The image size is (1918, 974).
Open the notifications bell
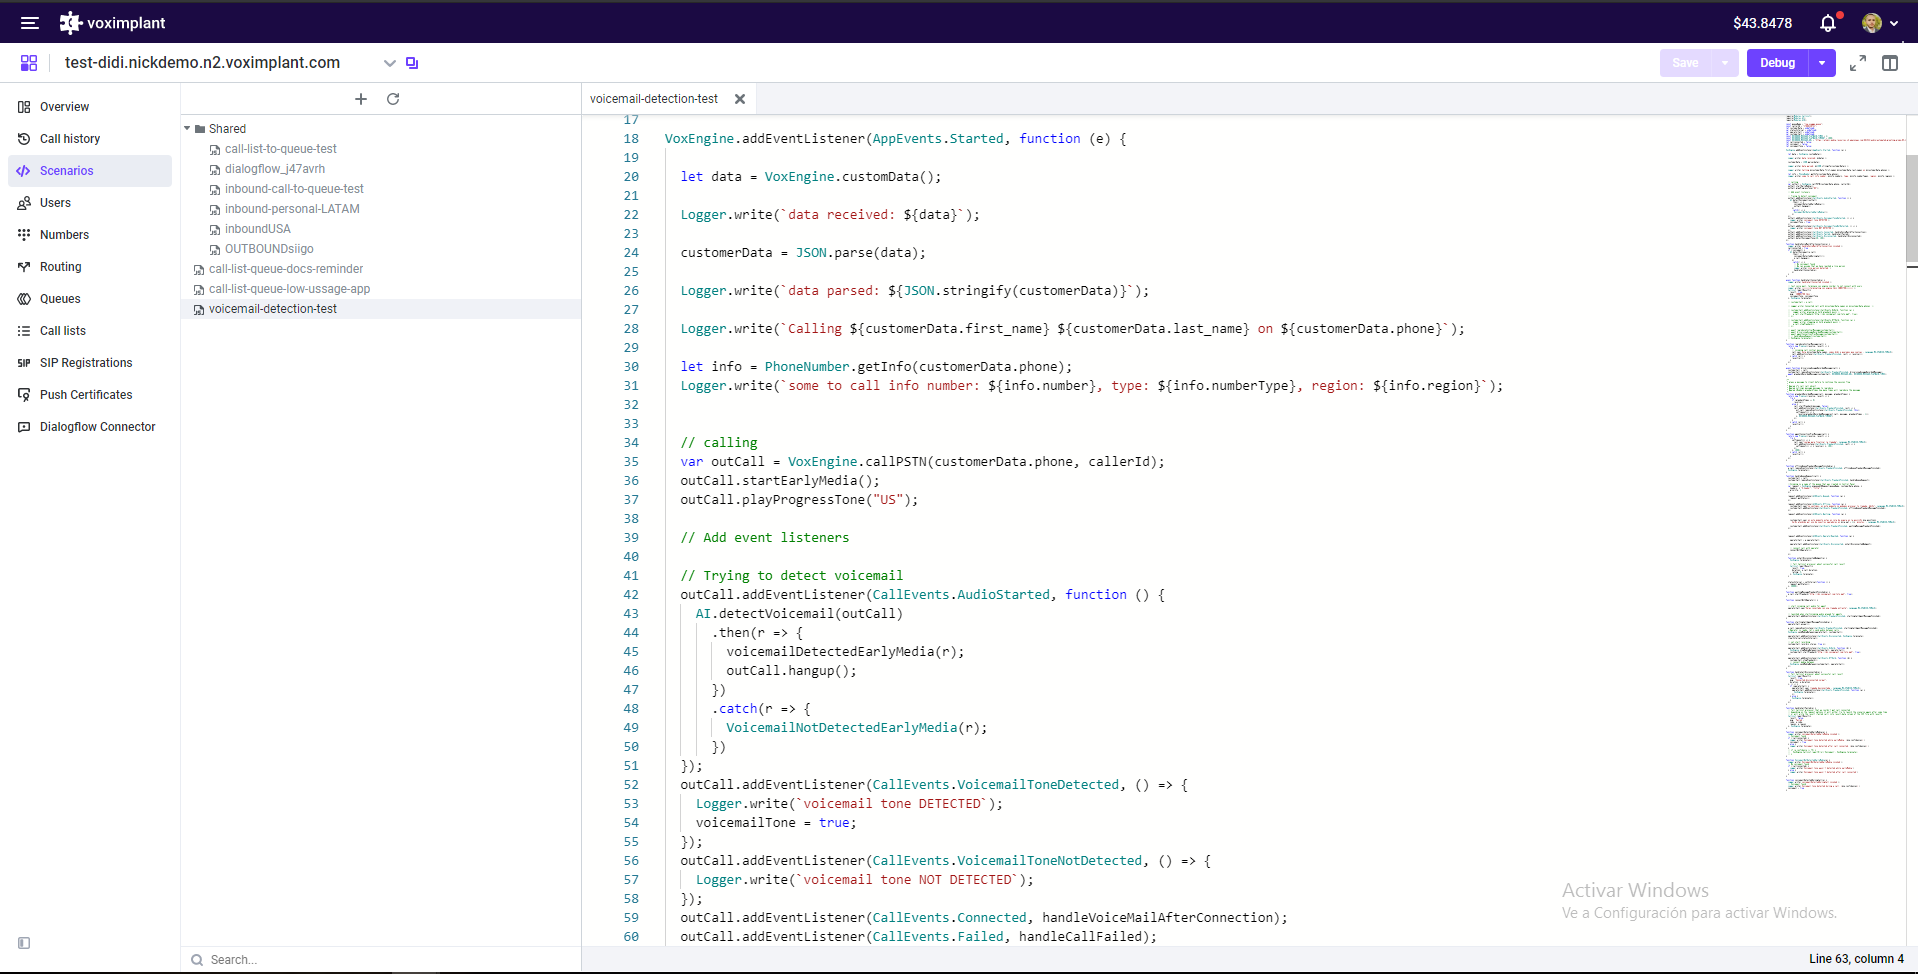coord(1828,23)
